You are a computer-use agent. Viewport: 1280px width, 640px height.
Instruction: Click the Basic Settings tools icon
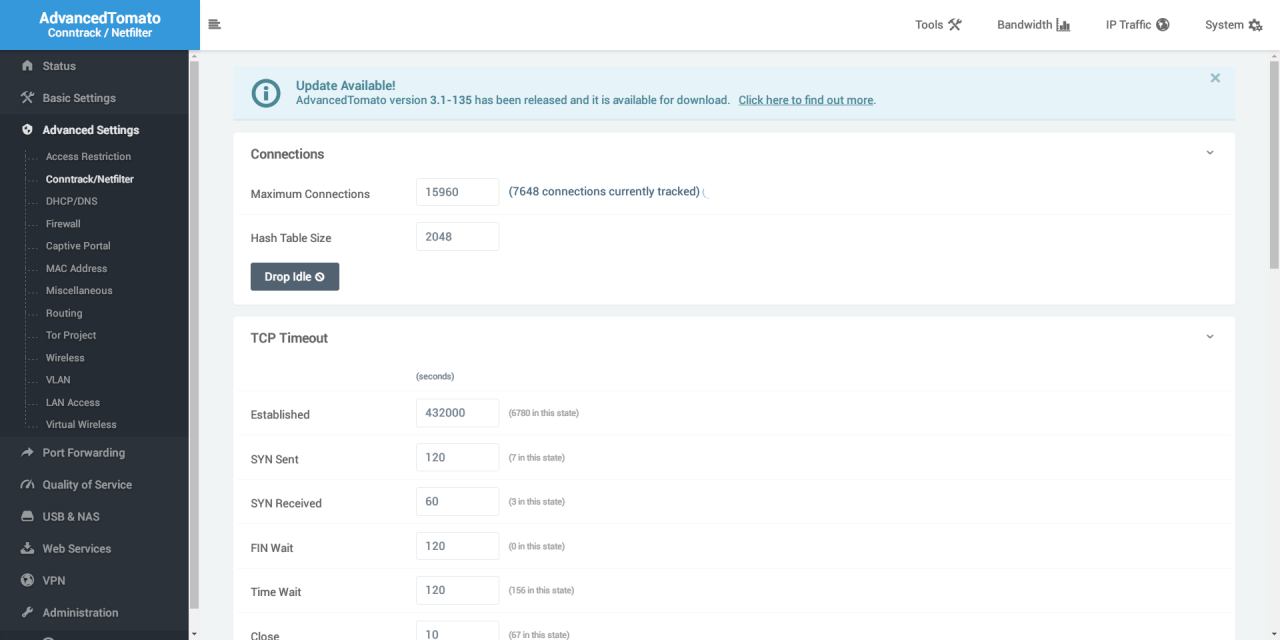(x=27, y=98)
